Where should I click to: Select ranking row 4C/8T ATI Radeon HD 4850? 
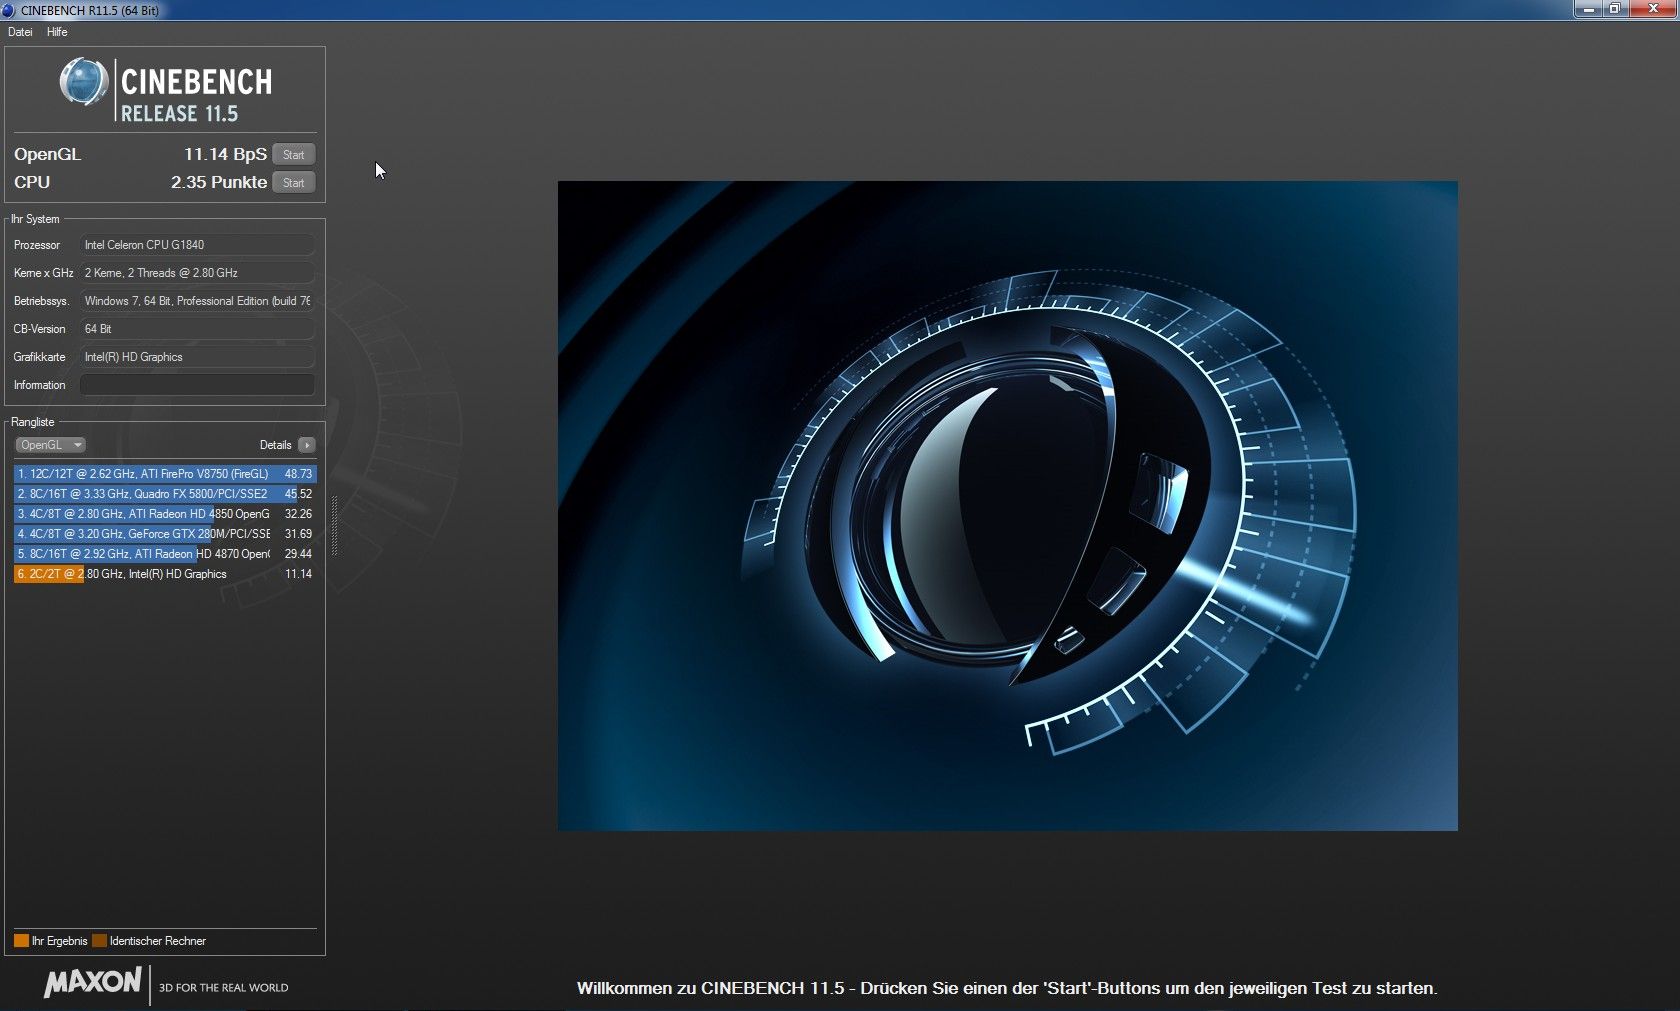165,514
